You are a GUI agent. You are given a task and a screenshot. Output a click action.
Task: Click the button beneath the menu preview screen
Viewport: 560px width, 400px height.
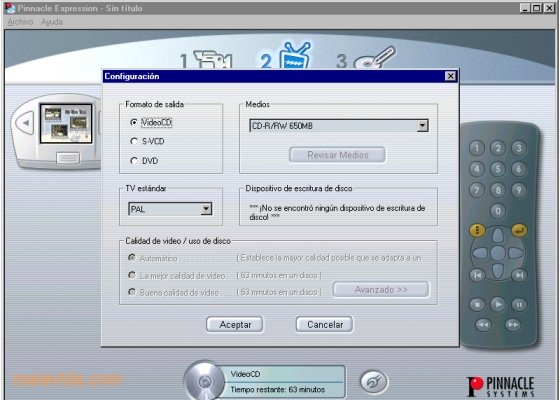tap(68, 158)
